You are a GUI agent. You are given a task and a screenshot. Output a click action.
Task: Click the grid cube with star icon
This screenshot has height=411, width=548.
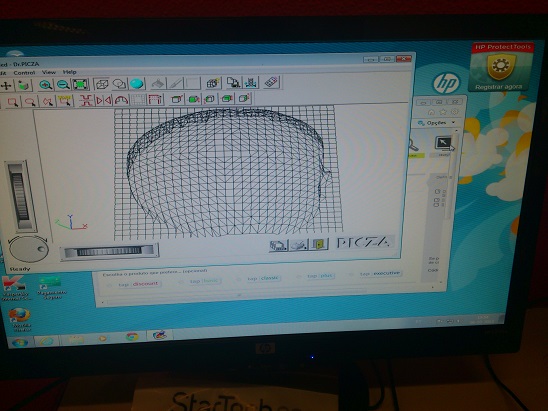pos(213,83)
